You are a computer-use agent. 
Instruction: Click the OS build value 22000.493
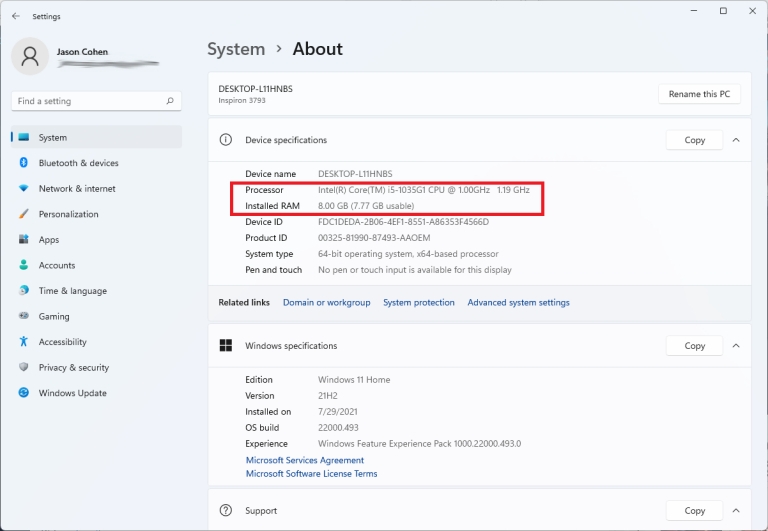[338, 428]
